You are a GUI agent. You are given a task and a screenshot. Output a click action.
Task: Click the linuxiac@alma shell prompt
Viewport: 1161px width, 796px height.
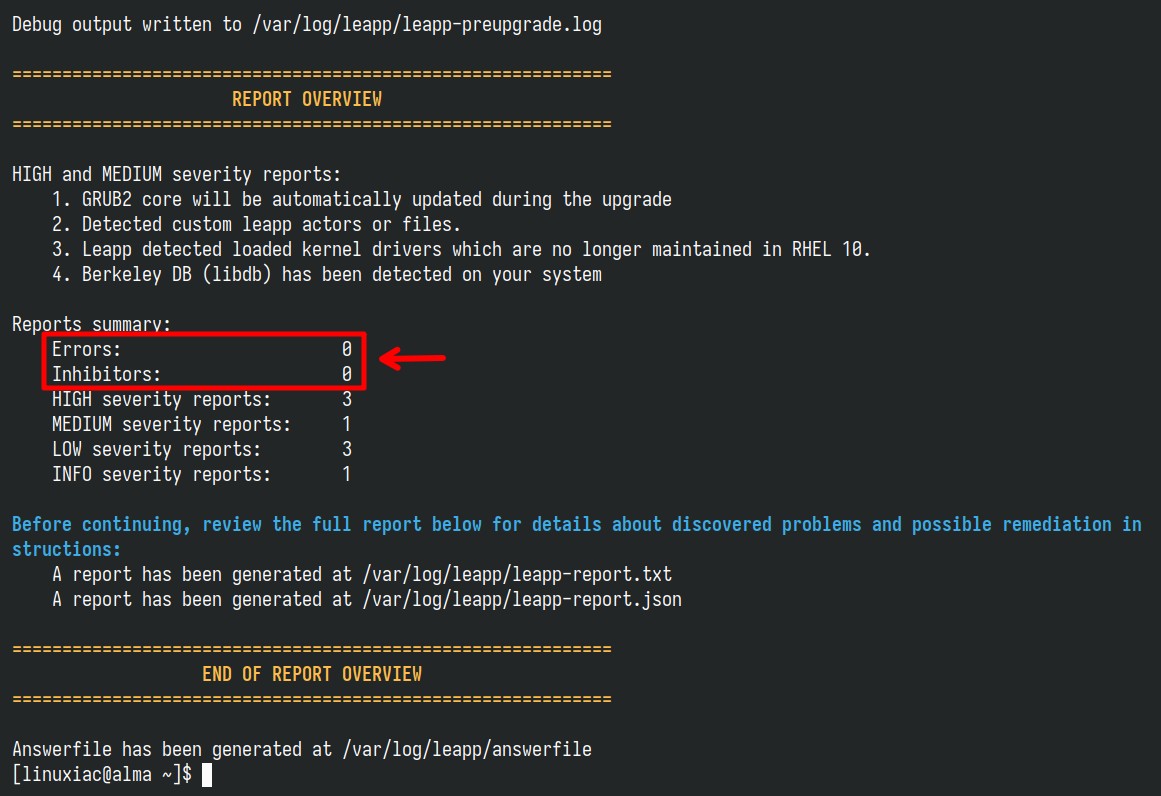tap(102, 775)
